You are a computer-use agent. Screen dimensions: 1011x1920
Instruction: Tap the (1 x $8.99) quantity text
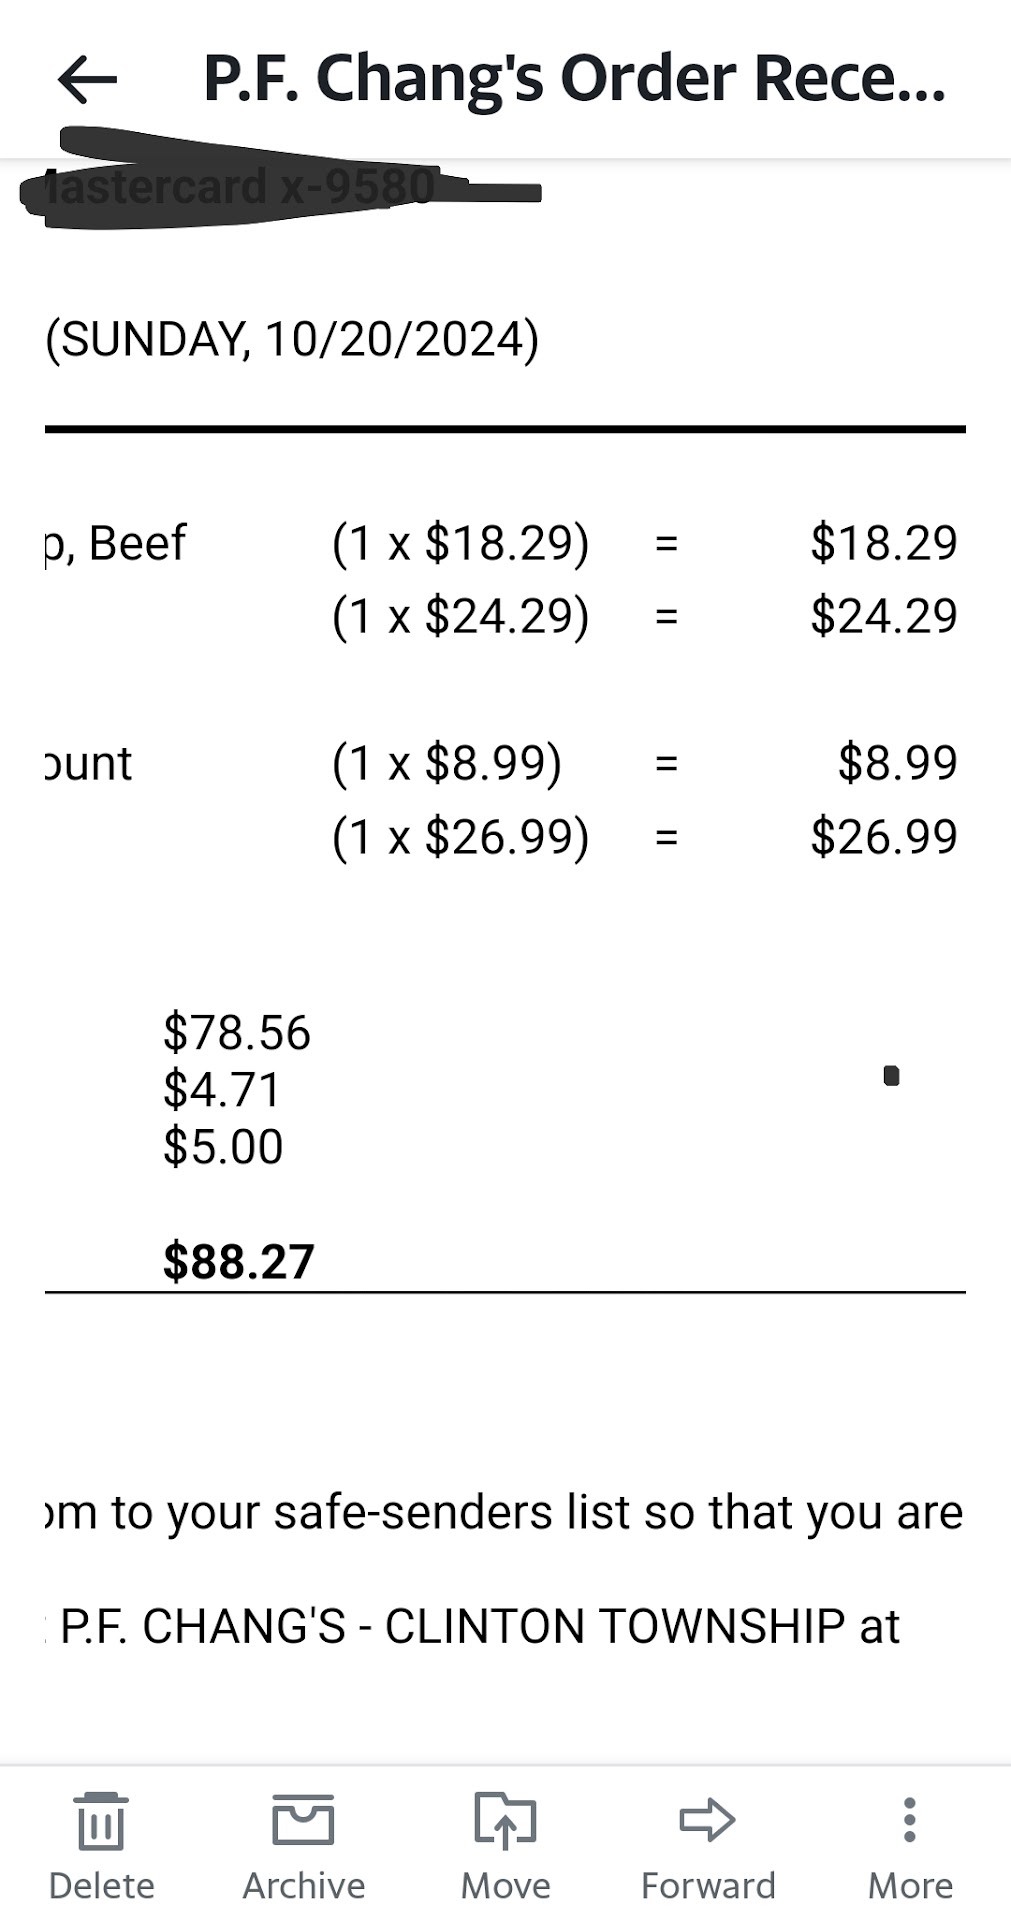tap(446, 763)
